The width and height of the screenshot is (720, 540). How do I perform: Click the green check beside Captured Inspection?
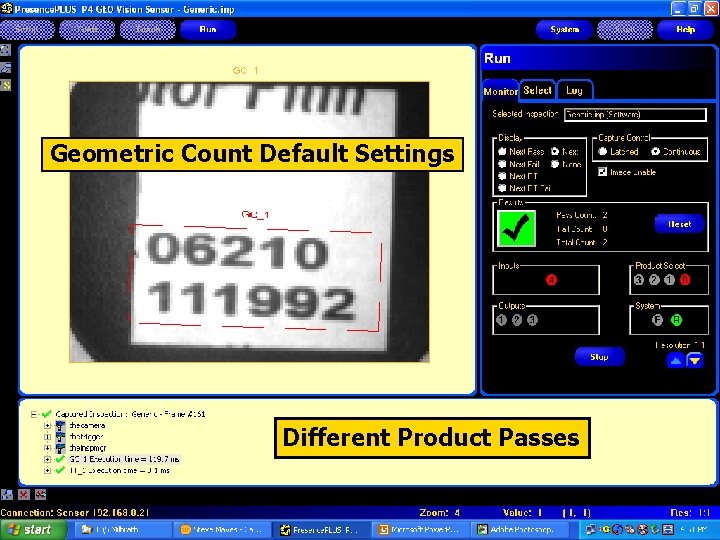46,414
